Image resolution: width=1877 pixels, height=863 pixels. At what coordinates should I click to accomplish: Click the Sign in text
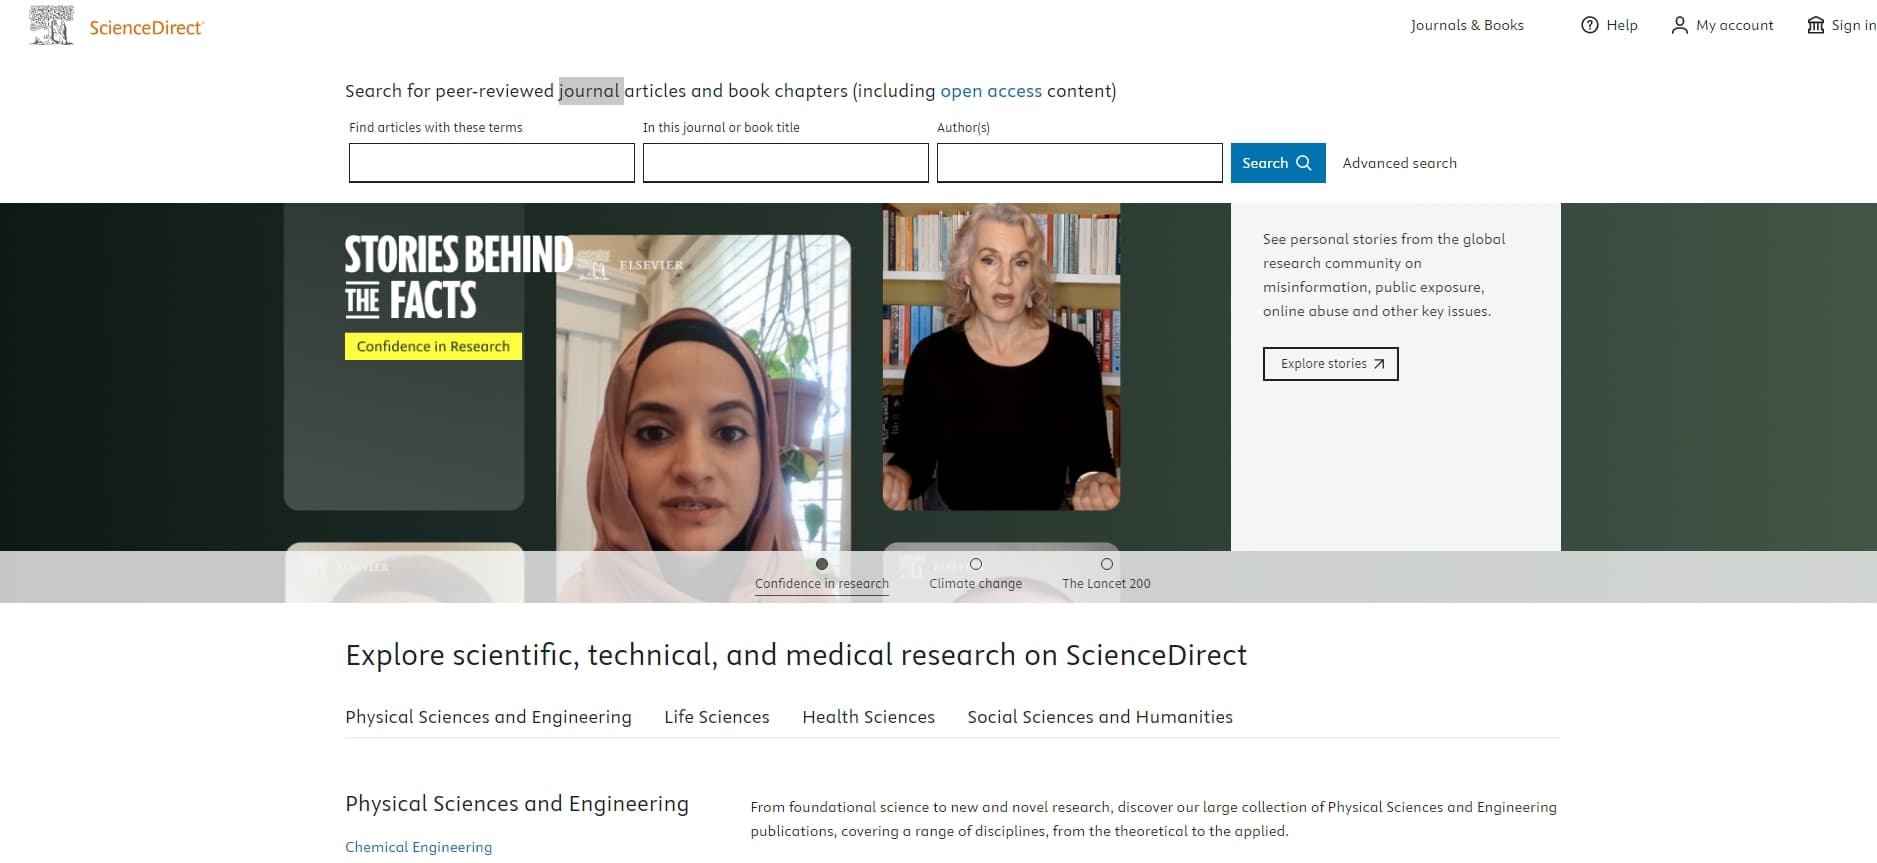1853,25
